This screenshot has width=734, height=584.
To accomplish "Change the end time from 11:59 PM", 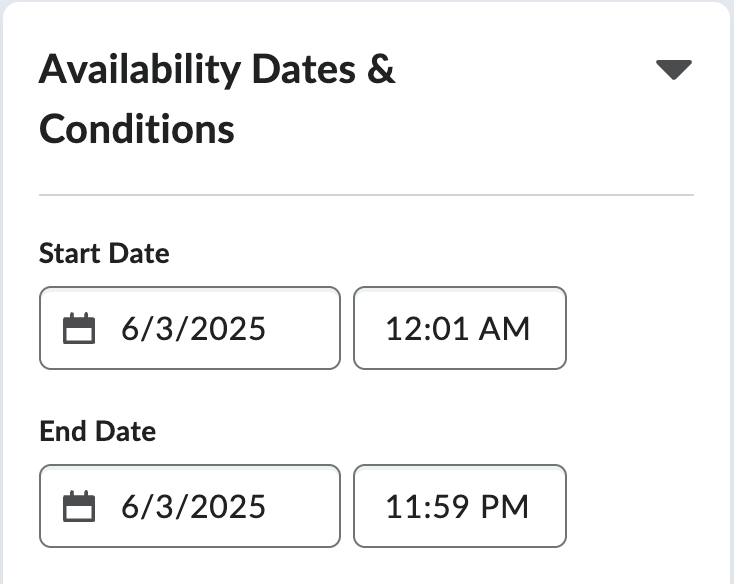I will [x=460, y=506].
